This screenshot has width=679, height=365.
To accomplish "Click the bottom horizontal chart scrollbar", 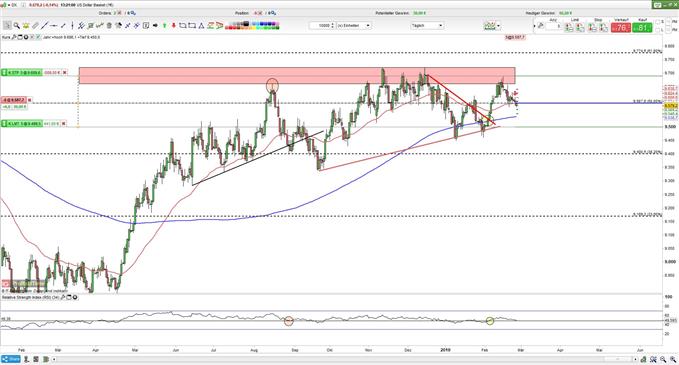I will (345, 359).
